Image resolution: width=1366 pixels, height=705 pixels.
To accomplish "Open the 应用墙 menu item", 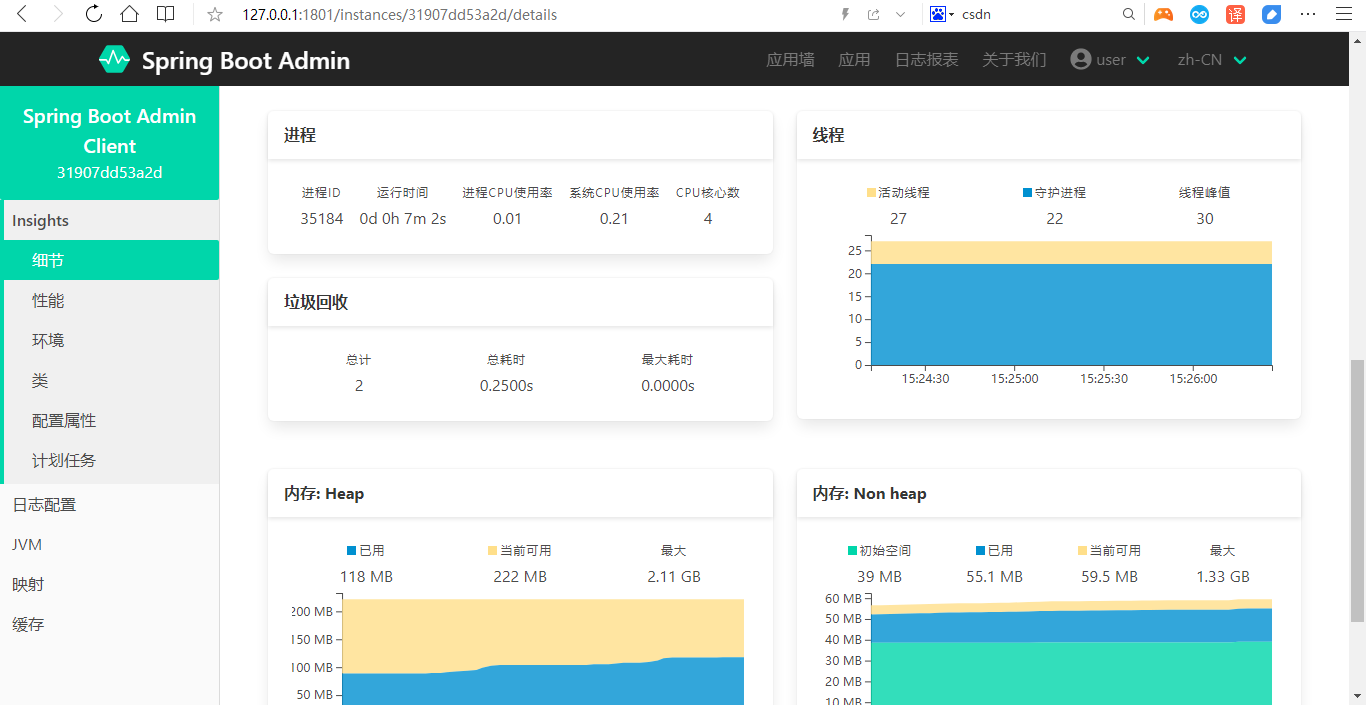I will click(x=790, y=59).
